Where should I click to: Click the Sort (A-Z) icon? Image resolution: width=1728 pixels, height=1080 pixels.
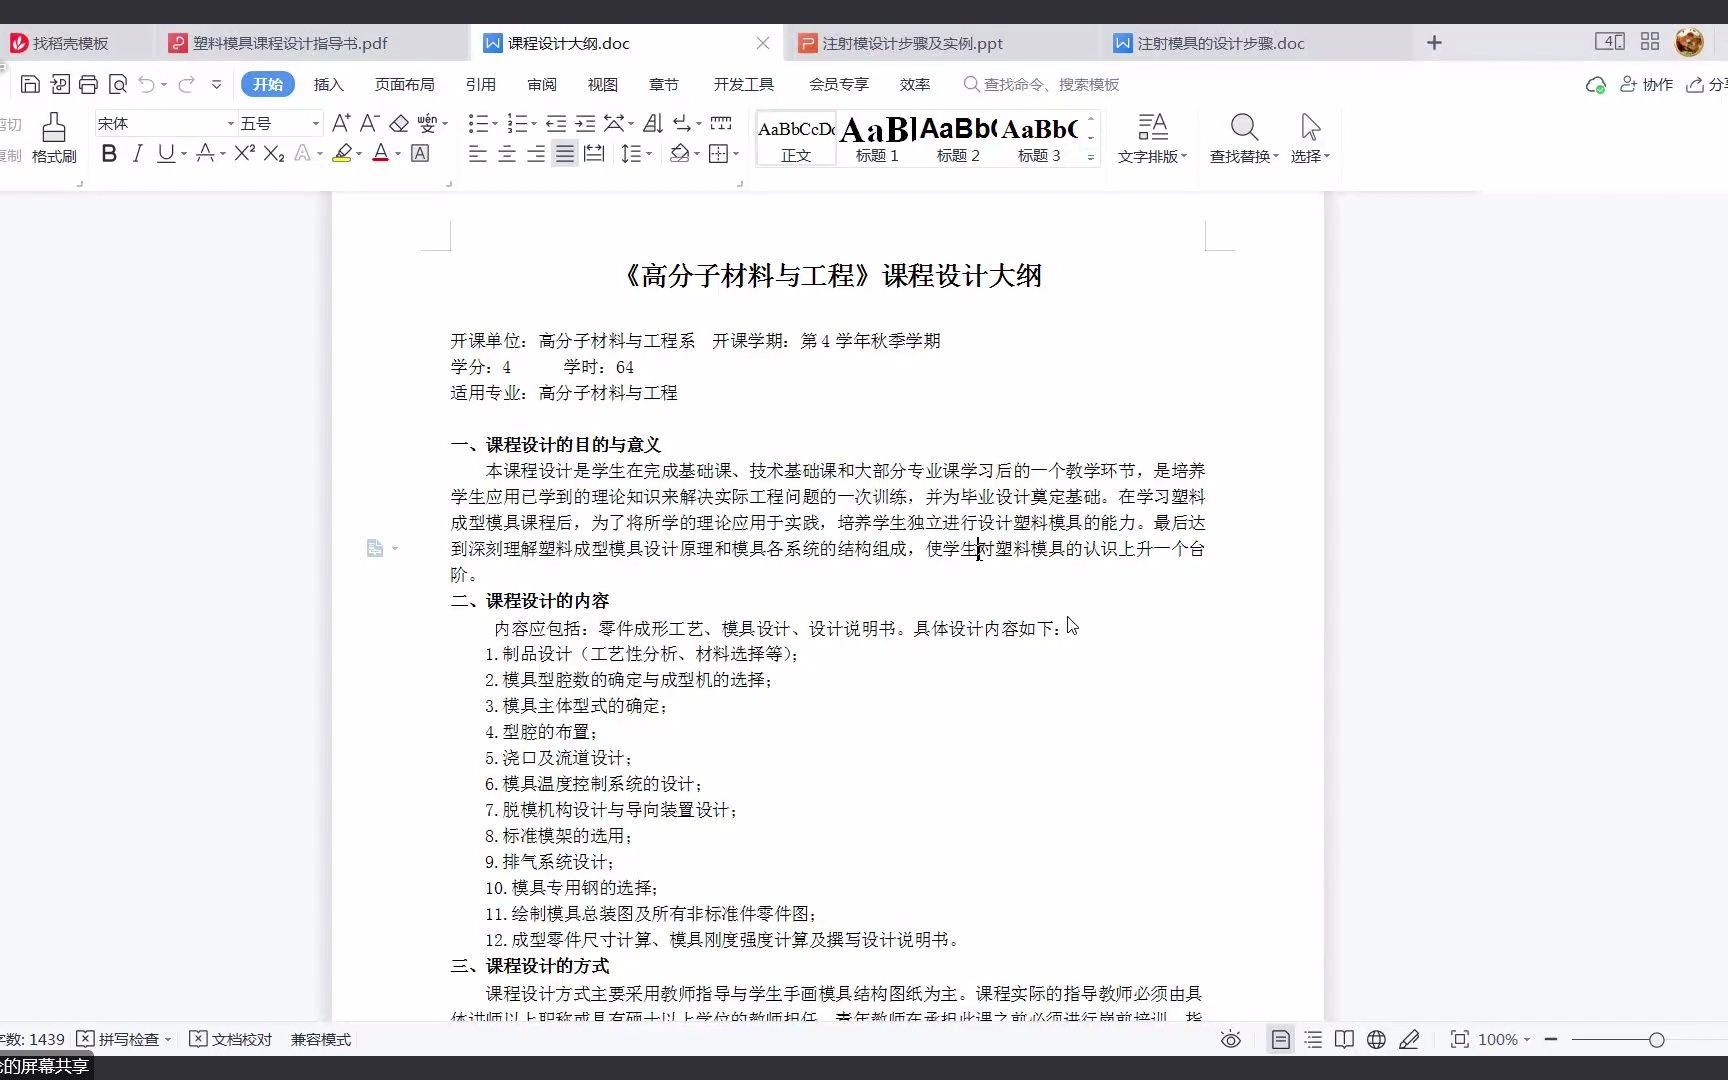[653, 123]
